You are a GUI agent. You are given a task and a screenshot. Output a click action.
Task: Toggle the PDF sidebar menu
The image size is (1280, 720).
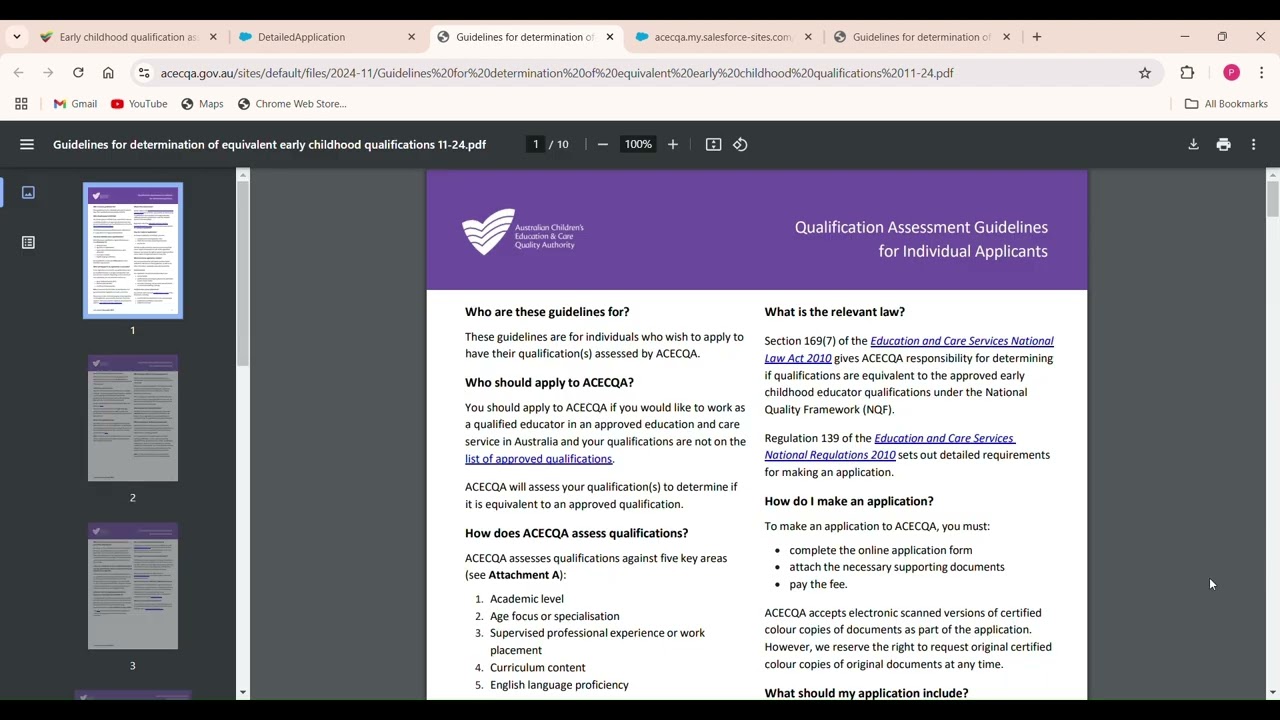[27, 145]
